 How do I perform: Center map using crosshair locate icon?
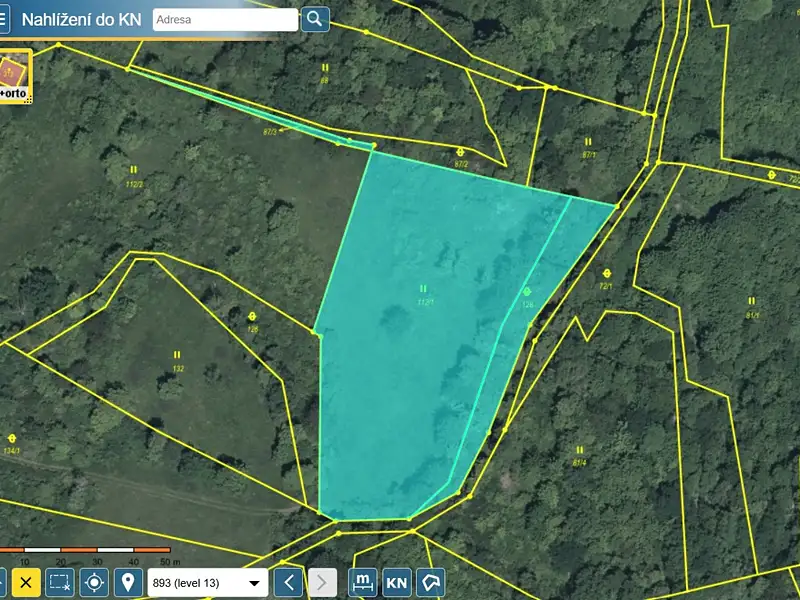pyautogui.click(x=94, y=583)
